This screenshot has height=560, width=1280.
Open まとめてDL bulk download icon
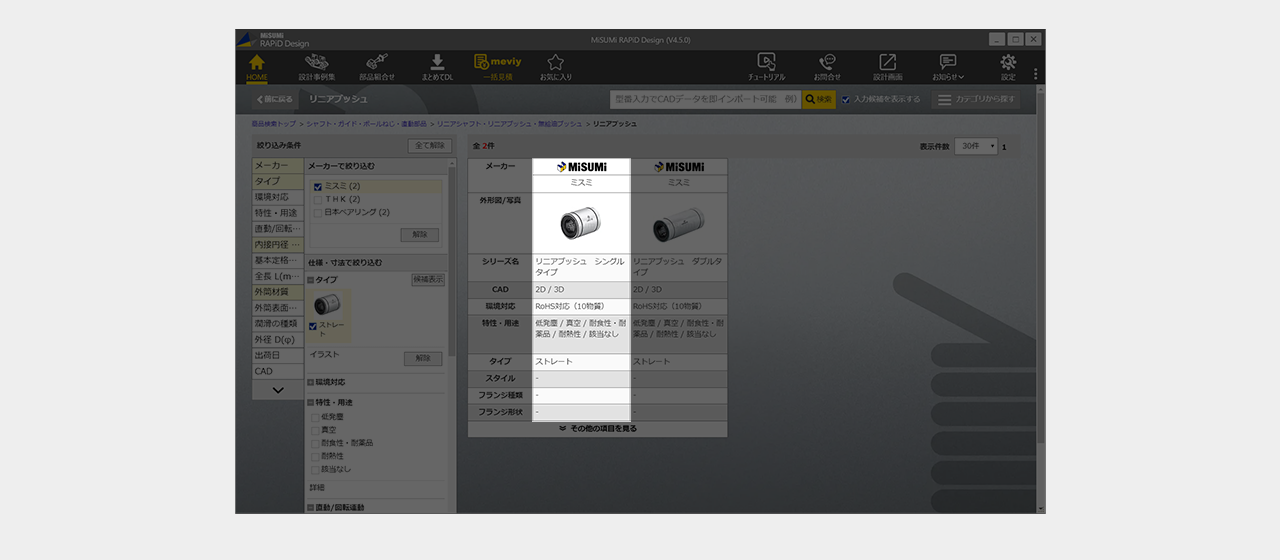437,67
